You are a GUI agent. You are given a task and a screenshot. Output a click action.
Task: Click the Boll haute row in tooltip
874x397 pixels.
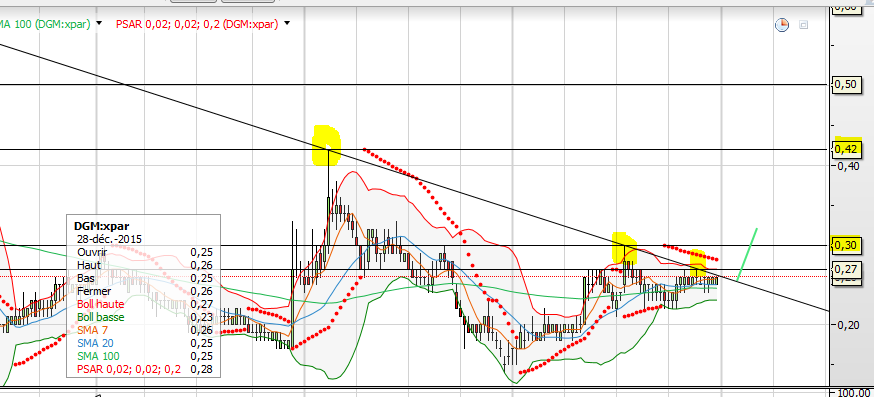tap(144, 304)
